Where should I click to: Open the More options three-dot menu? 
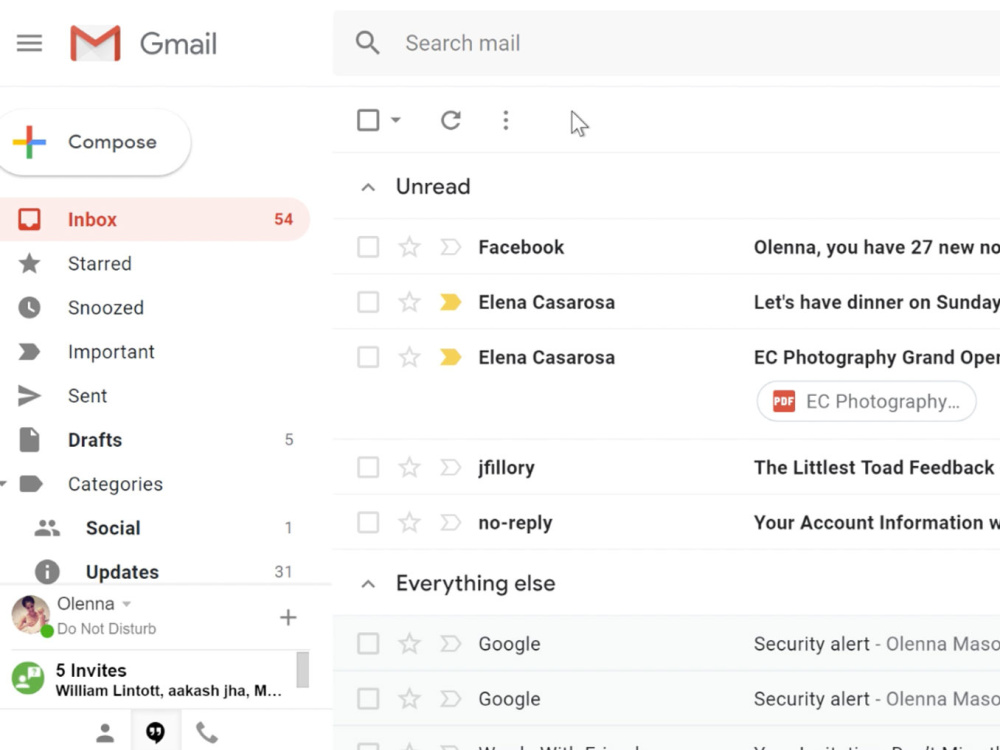pyautogui.click(x=506, y=120)
